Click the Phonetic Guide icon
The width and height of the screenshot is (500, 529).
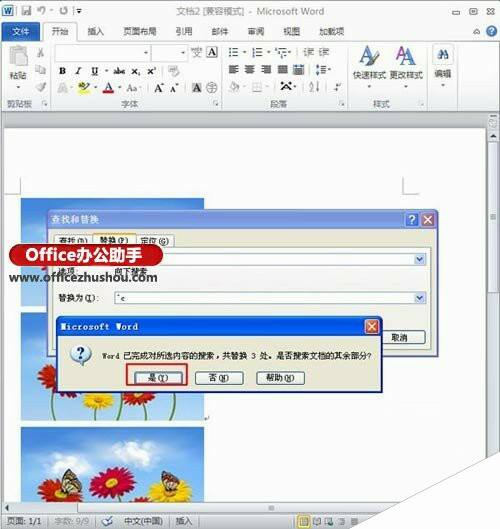(196, 52)
